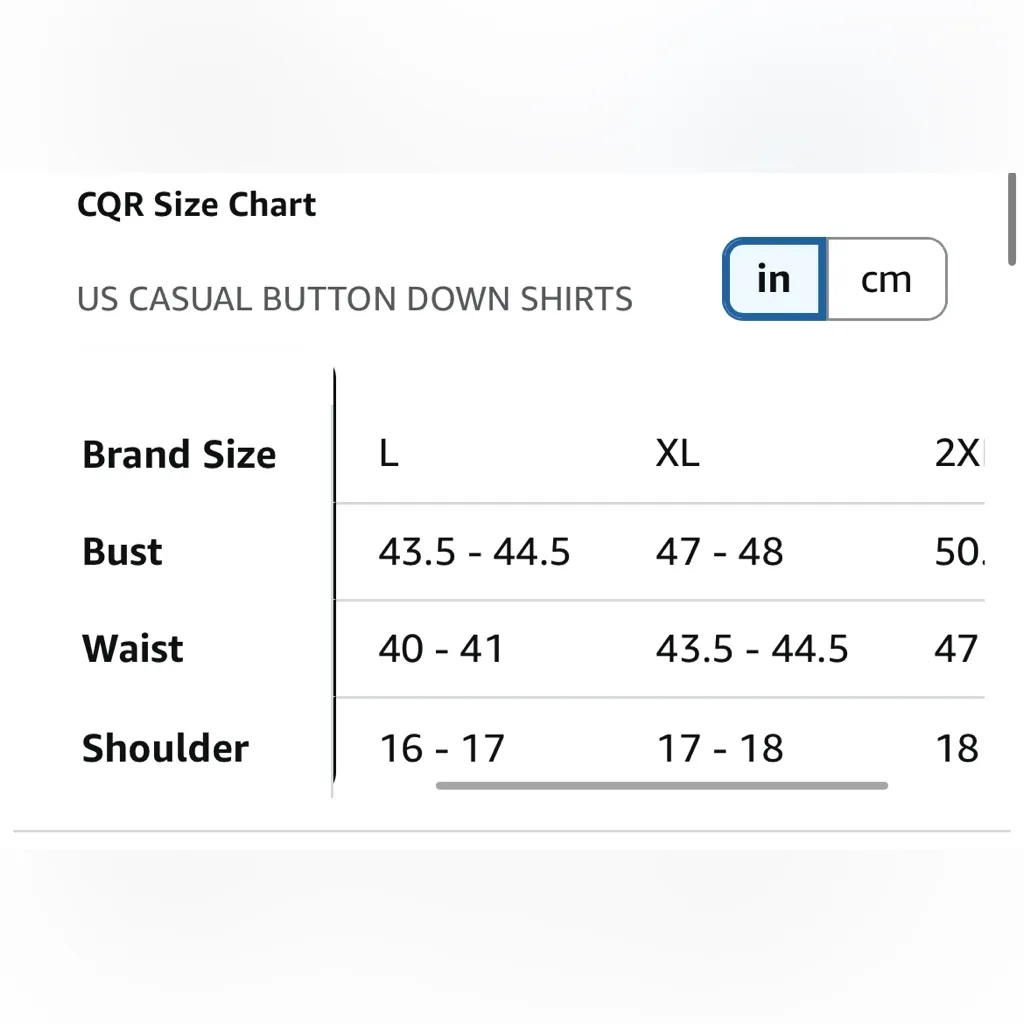Viewport: 1024px width, 1024px height.
Task: Click the CQR Size Chart title
Action: pos(196,204)
